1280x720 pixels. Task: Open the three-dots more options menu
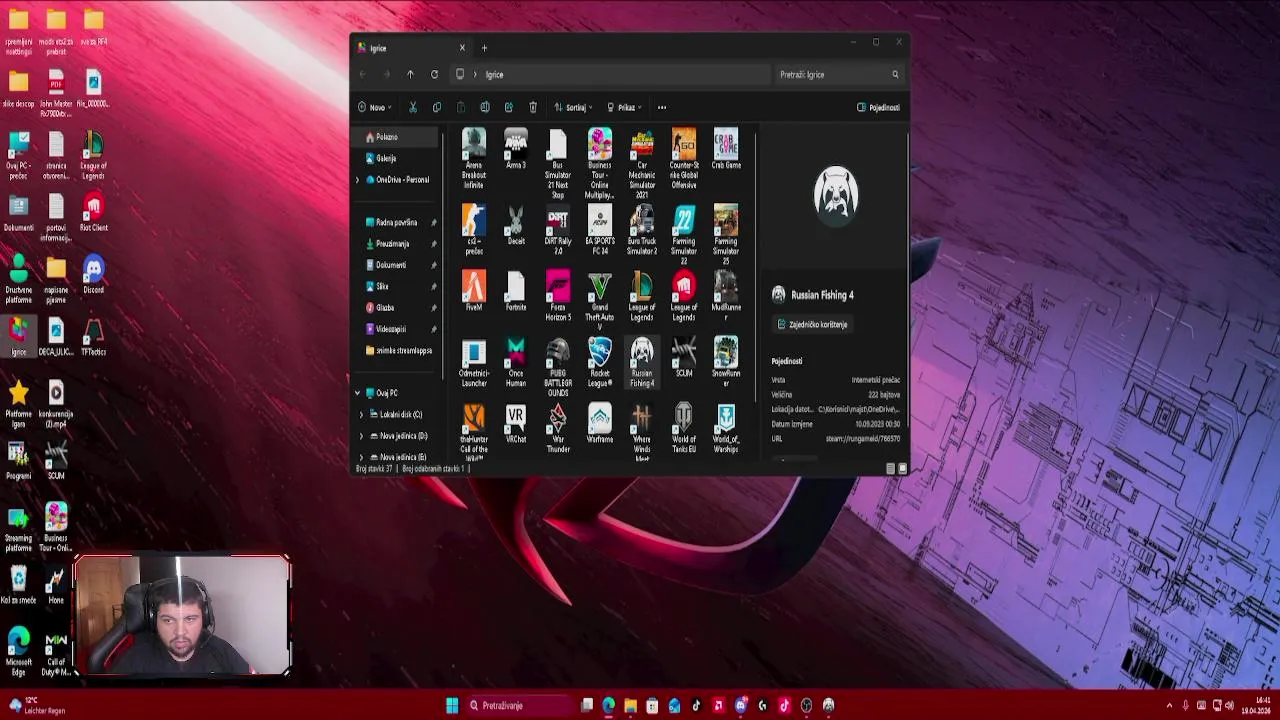(x=662, y=107)
